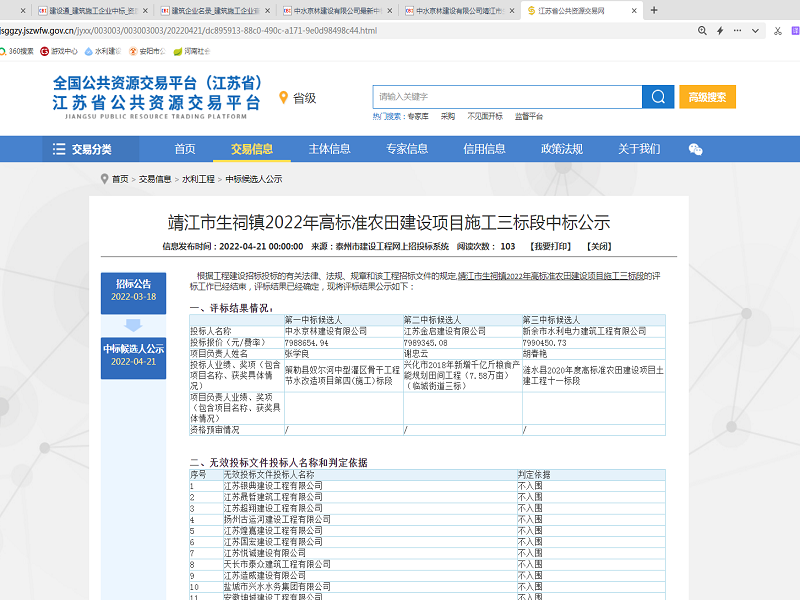Screen dimensions: 800x600
Task: Click the 水利工程 breadcrumb link
Action: tap(198, 179)
